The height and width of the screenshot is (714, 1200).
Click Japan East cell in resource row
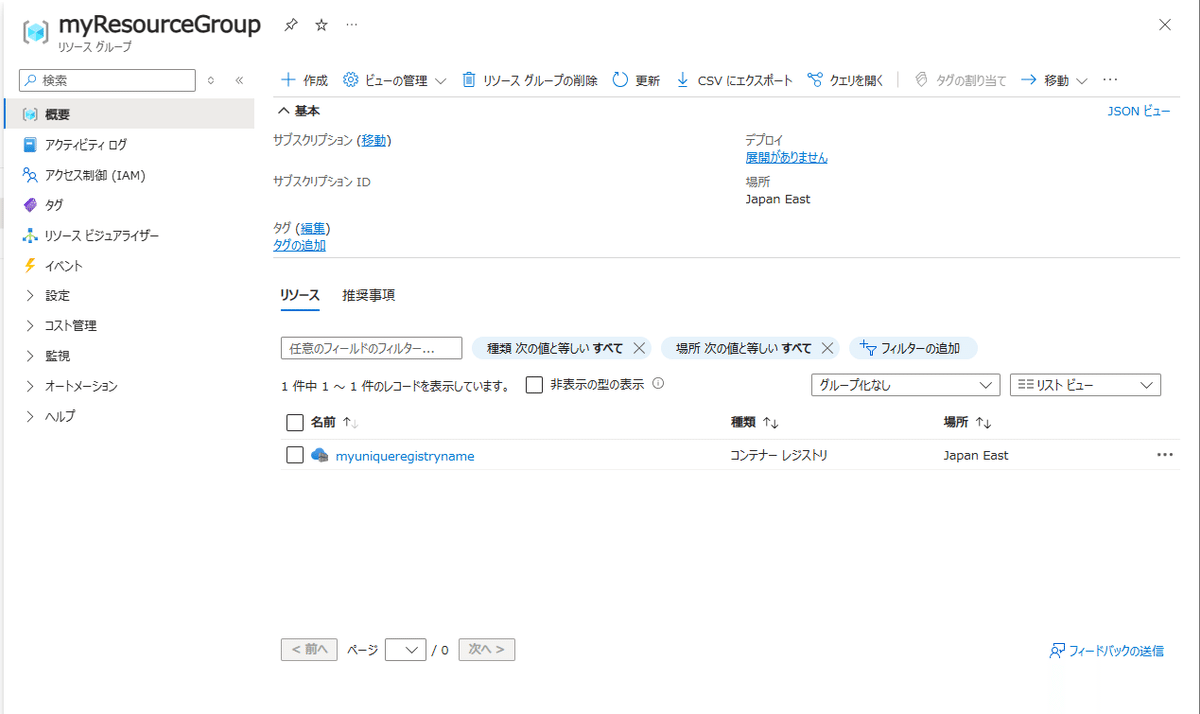click(x=976, y=455)
